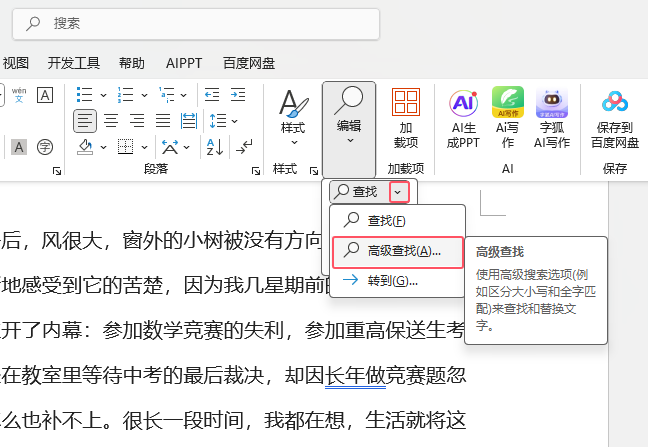Launch AI生成PPT tool
Viewport: 648px width, 447px height.
[463, 119]
